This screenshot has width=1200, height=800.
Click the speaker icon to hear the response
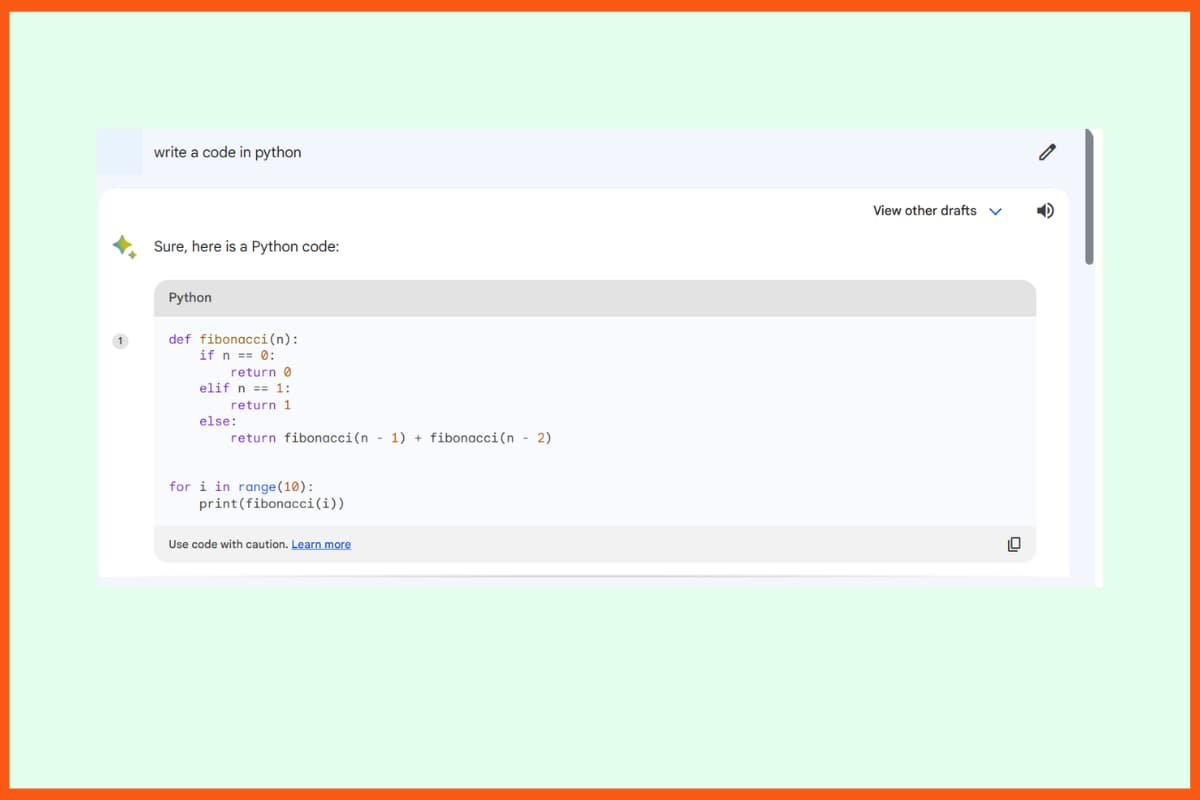(1045, 210)
